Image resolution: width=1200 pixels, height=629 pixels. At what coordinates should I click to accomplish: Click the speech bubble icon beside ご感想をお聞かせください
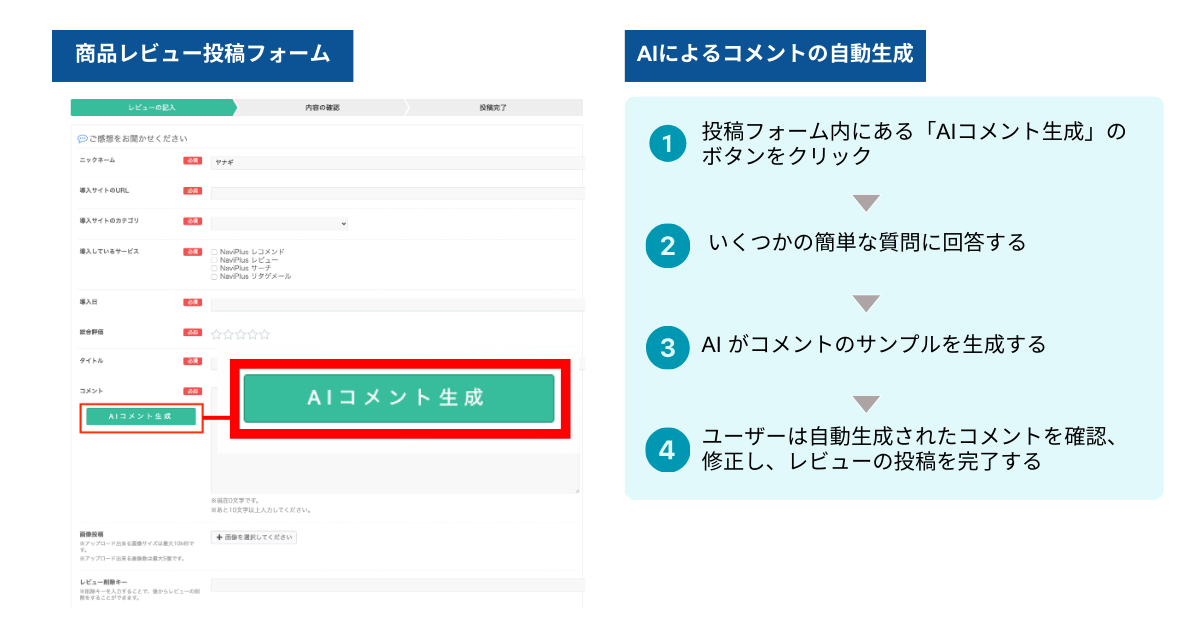tap(82, 139)
